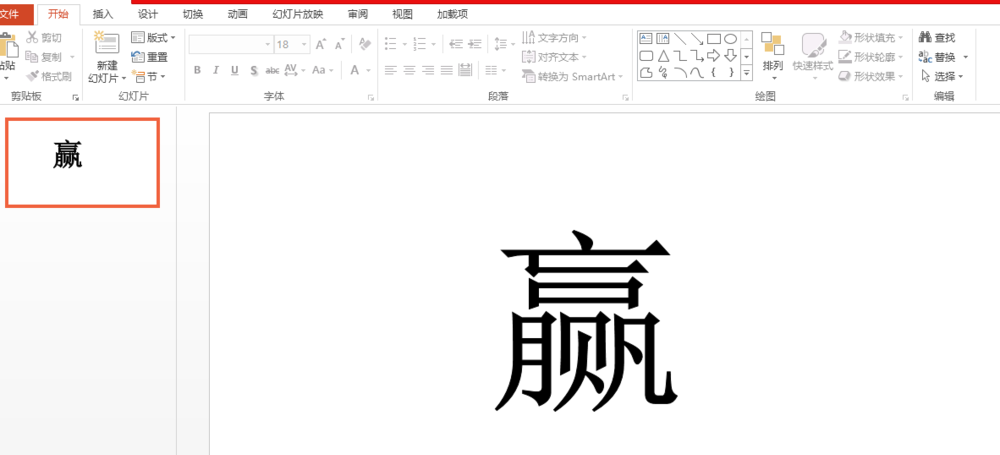Select the vertical text box shape
The height and width of the screenshot is (455, 1000).
663,39
